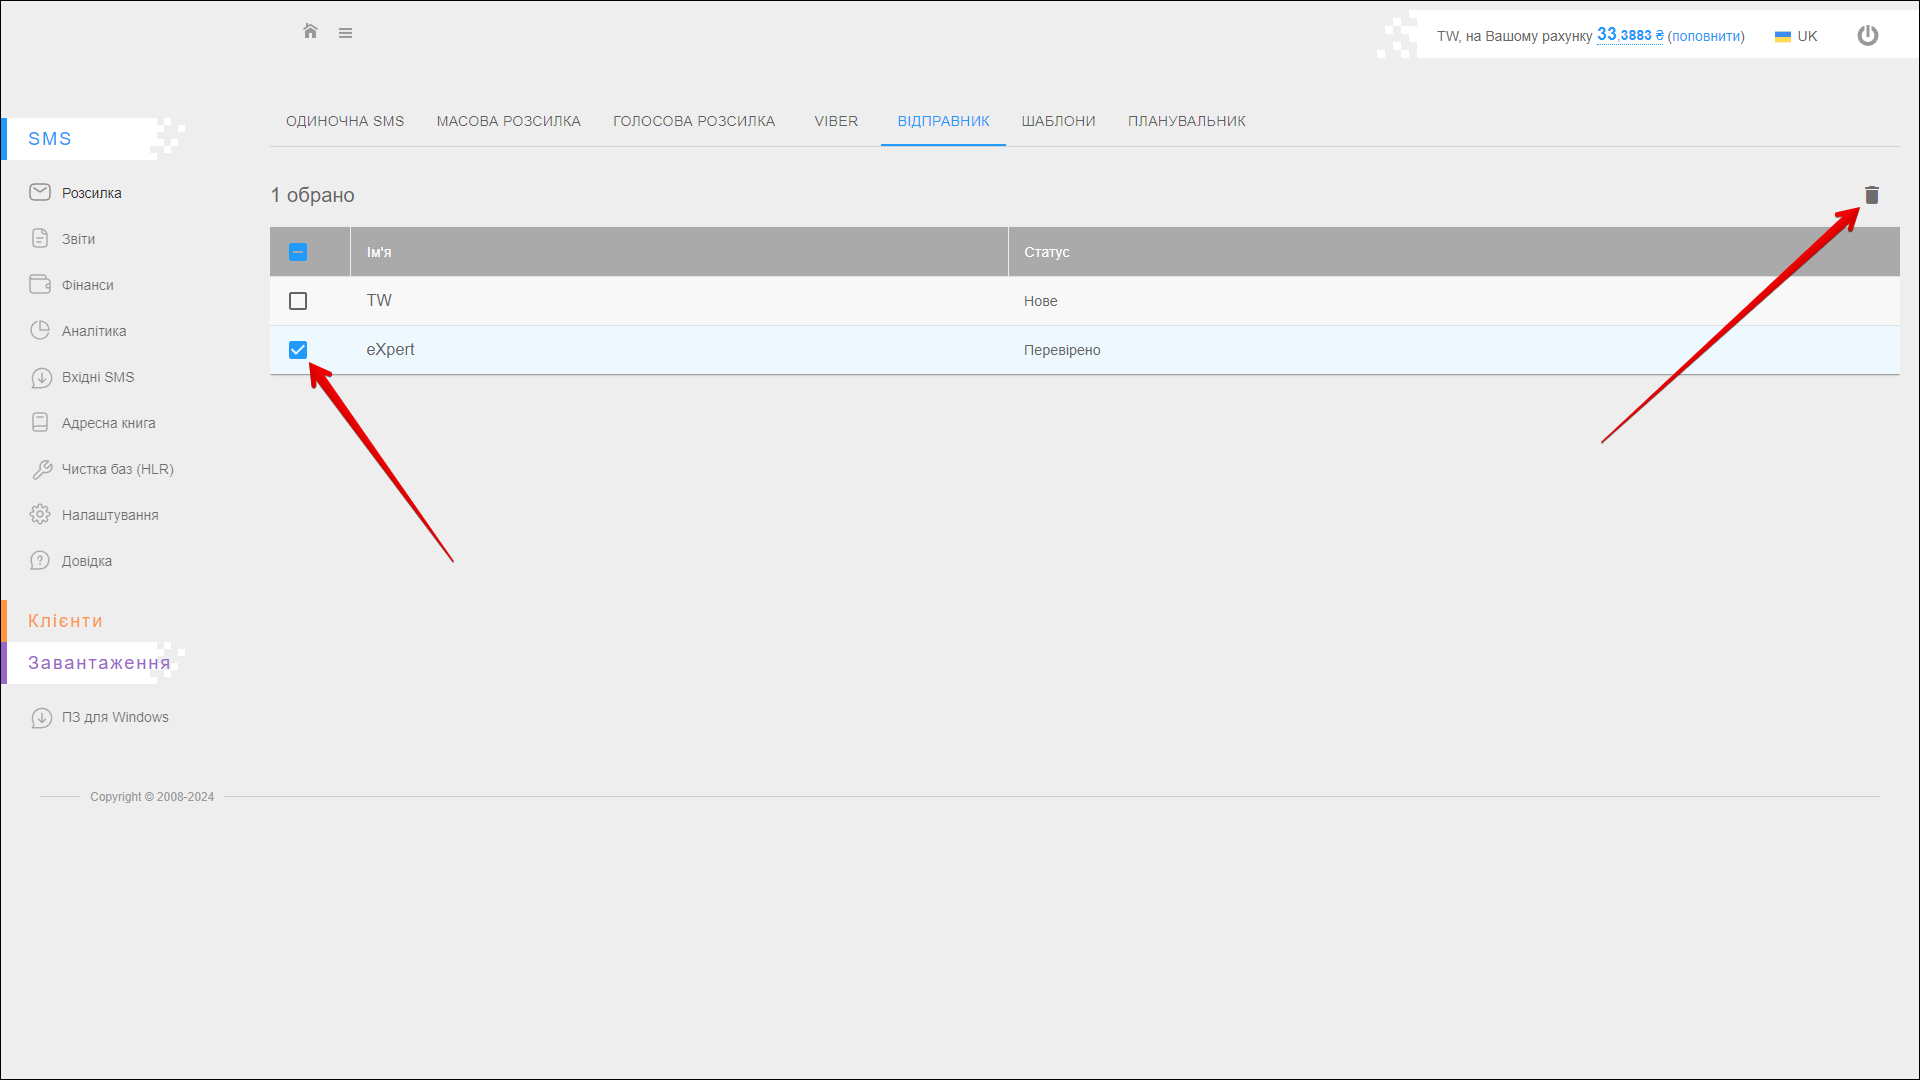Click the trash delete icon
The width and height of the screenshot is (1920, 1080).
click(1871, 195)
